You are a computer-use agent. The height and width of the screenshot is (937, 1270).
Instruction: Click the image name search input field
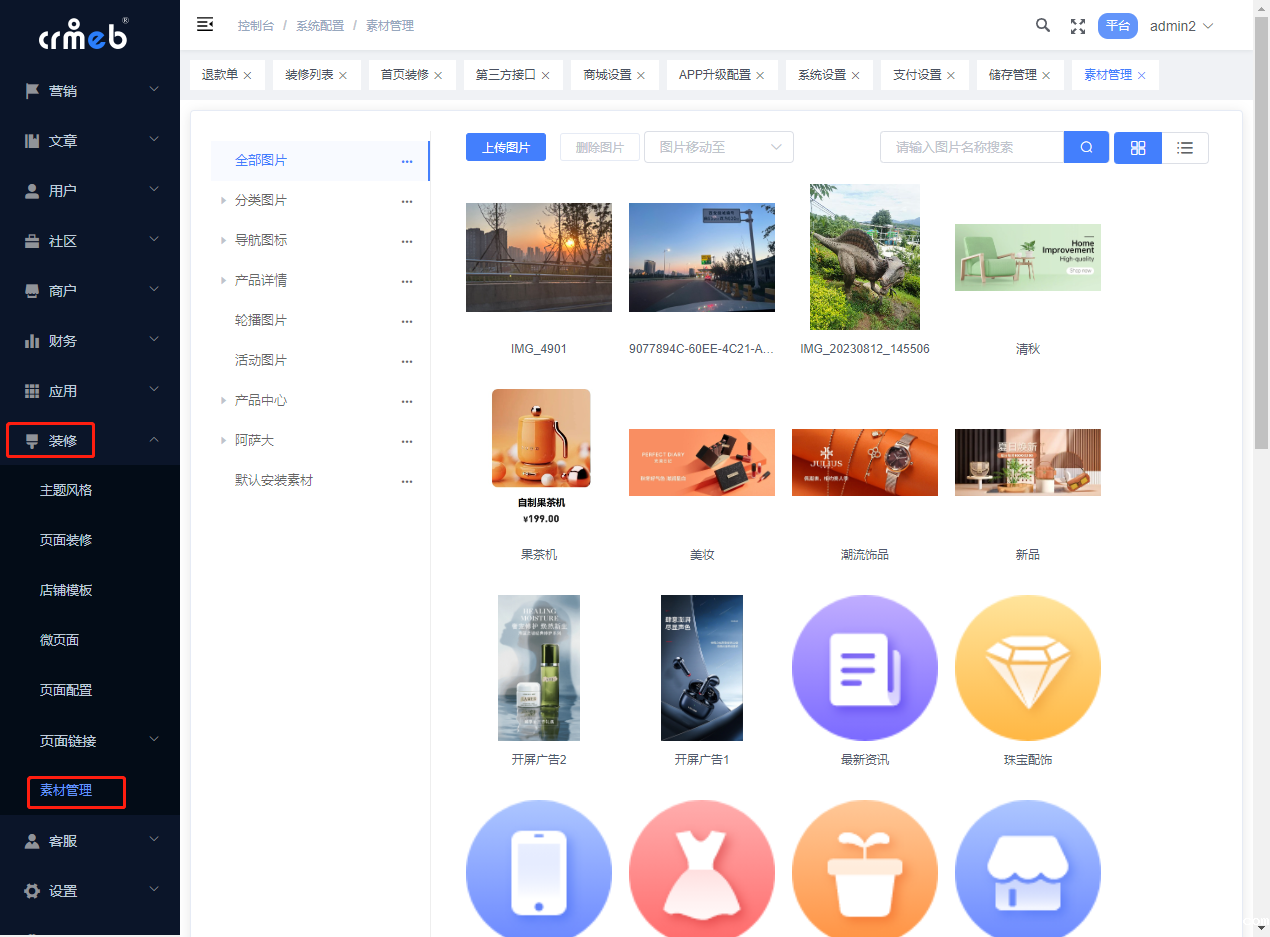pyautogui.click(x=971, y=147)
